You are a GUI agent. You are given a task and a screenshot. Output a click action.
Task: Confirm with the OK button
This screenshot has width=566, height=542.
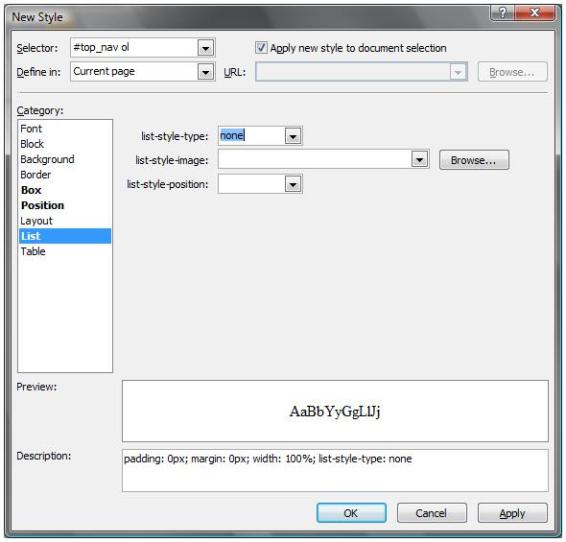click(351, 513)
